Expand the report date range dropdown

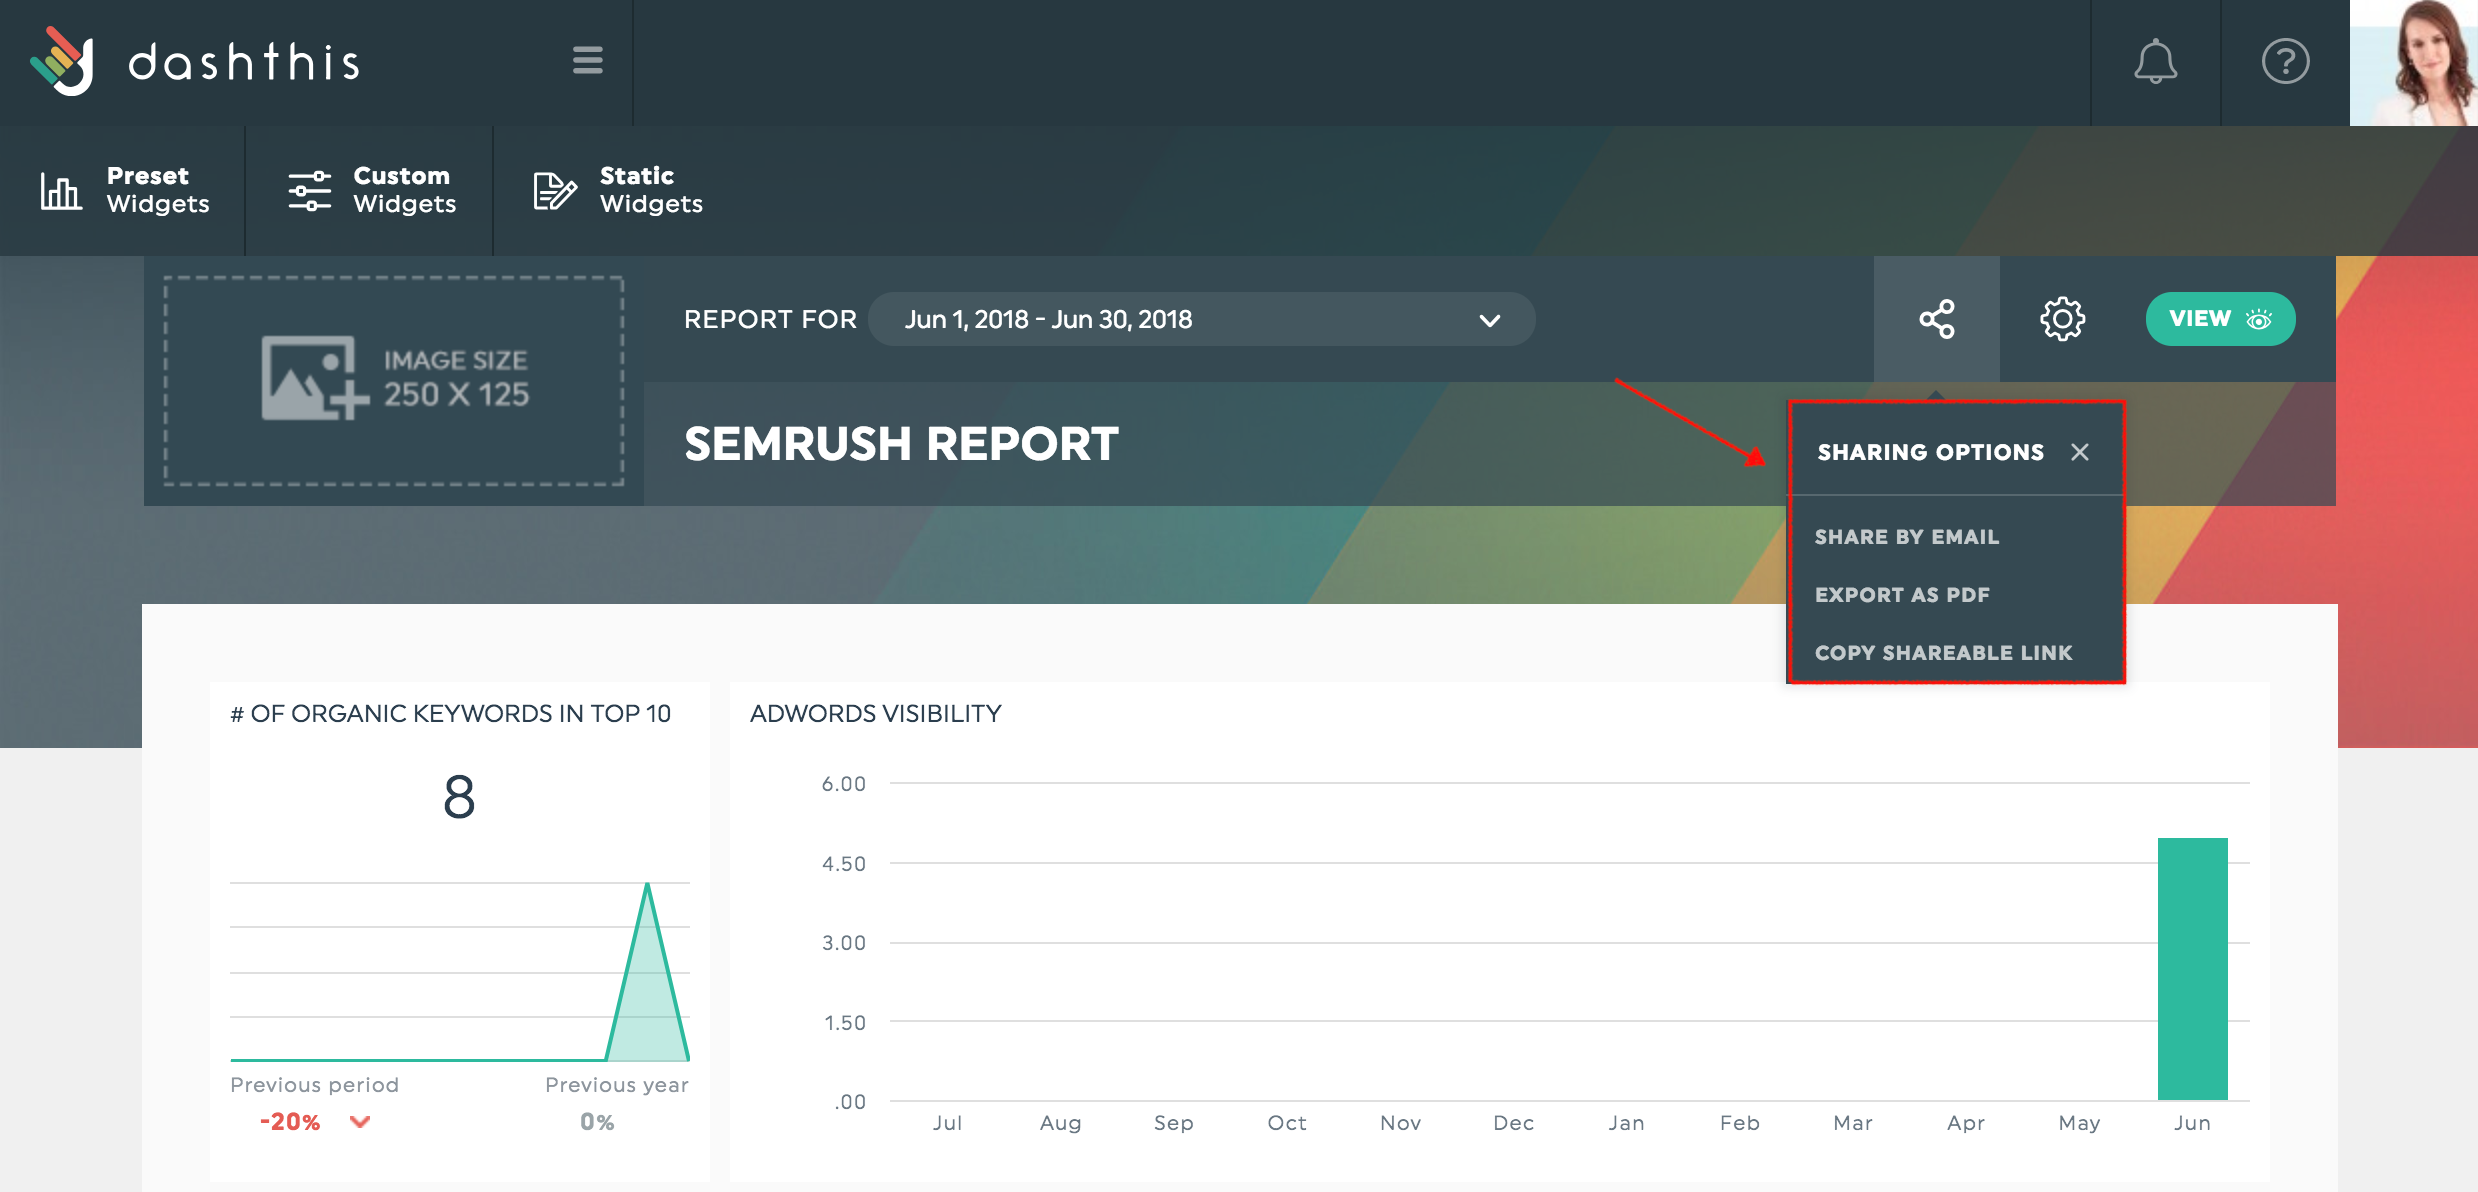[x=1201, y=319]
